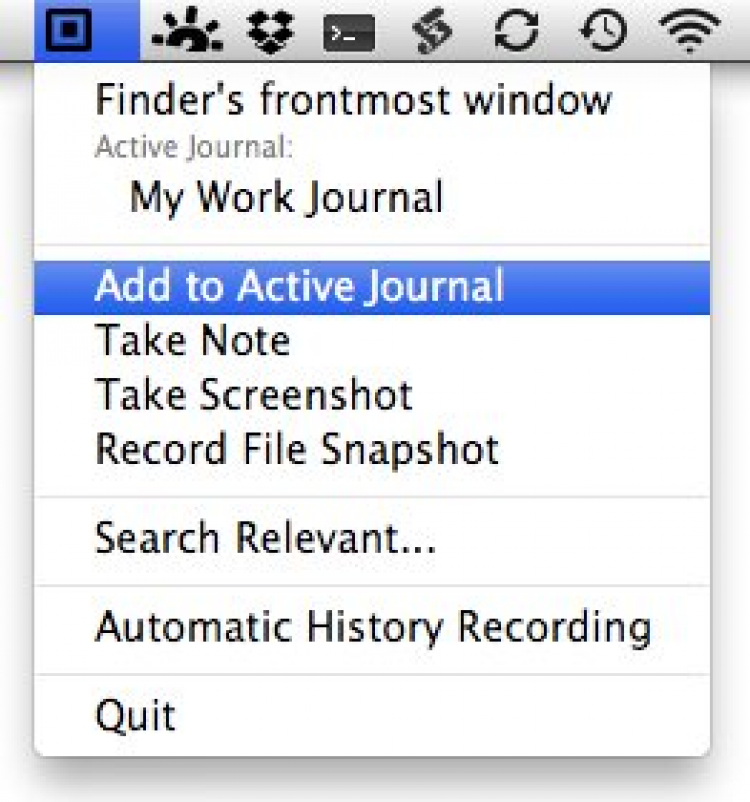Image resolution: width=750 pixels, height=802 pixels.
Task: Choose Take Screenshot from the menu
Action: click(253, 394)
